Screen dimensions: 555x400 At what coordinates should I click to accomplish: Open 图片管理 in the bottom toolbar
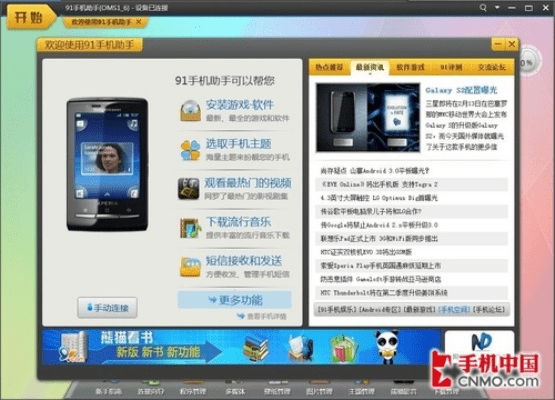[319, 392]
